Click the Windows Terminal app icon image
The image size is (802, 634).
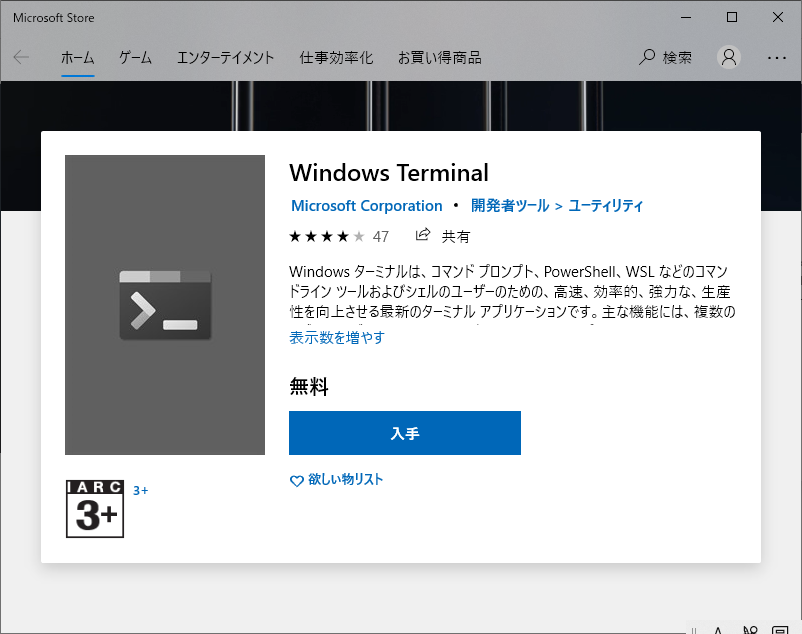click(x=164, y=304)
